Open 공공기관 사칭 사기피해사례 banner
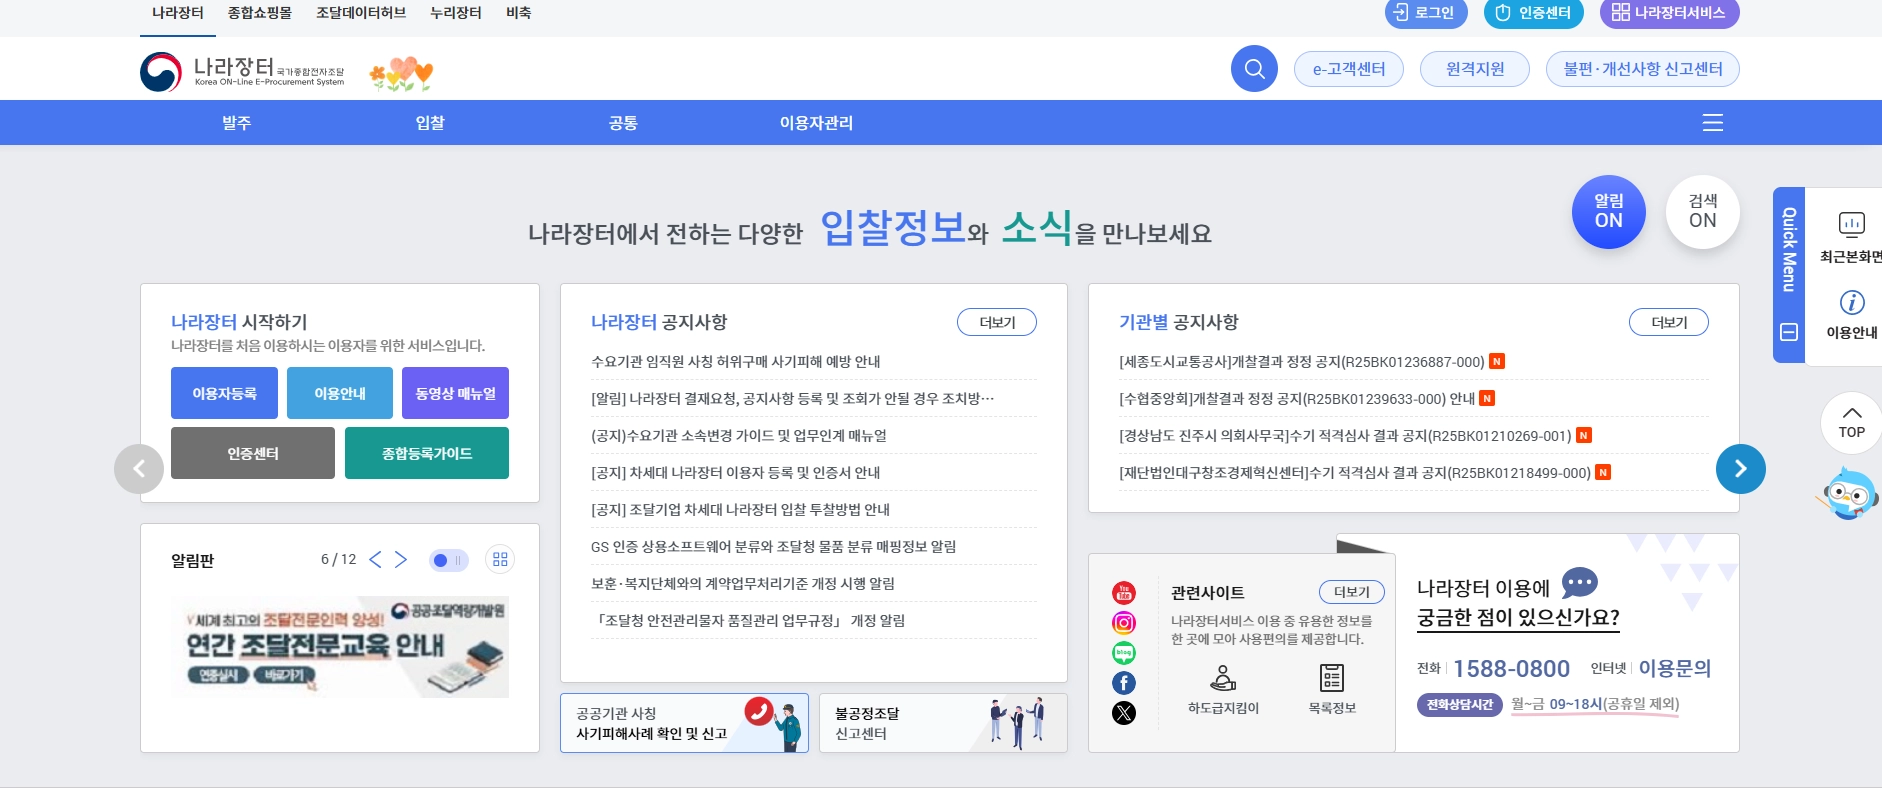Viewport: 1882px width, 802px height. [684, 723]
